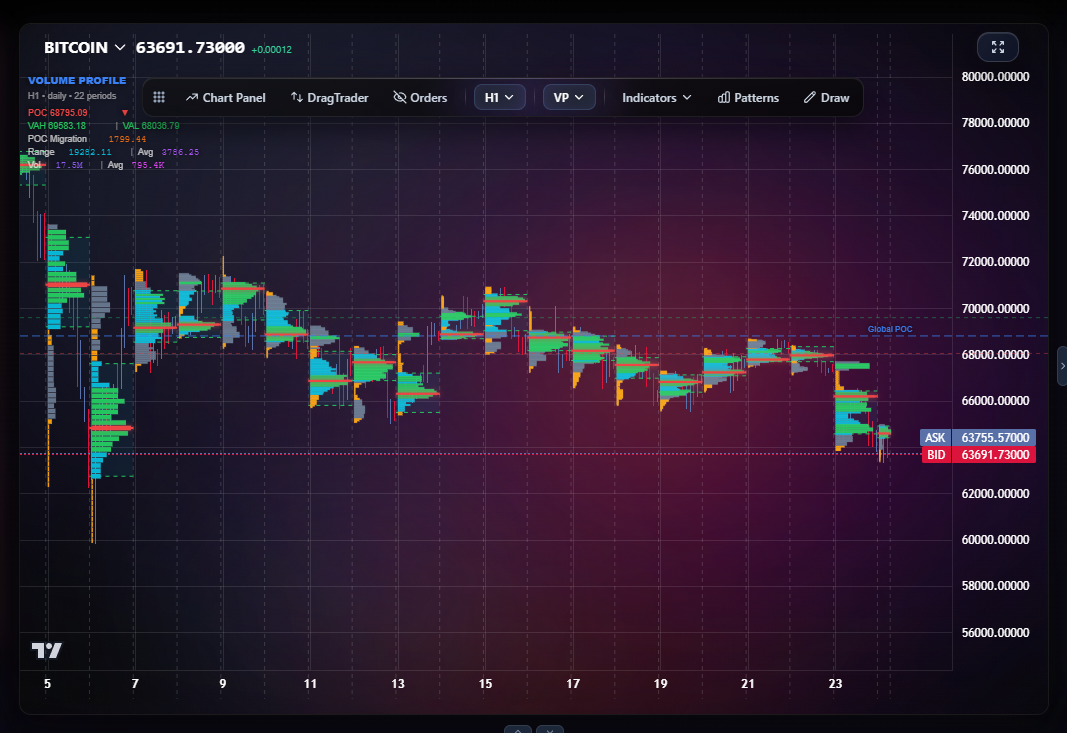The width and height of the screenshot is (1067, 733).
Task: Click date 11 on the time axis
Action: (x=310, y=684)
